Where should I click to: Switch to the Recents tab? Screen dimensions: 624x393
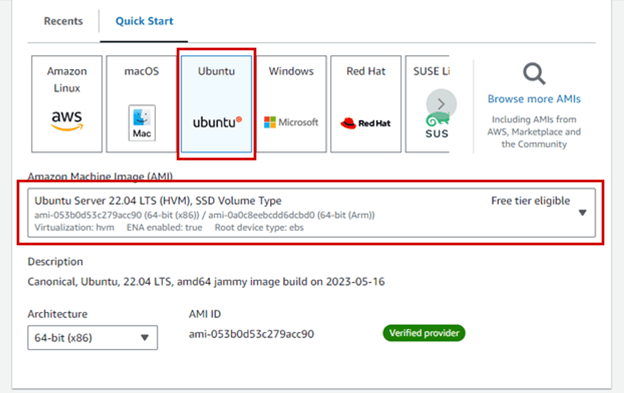[63, 21]
